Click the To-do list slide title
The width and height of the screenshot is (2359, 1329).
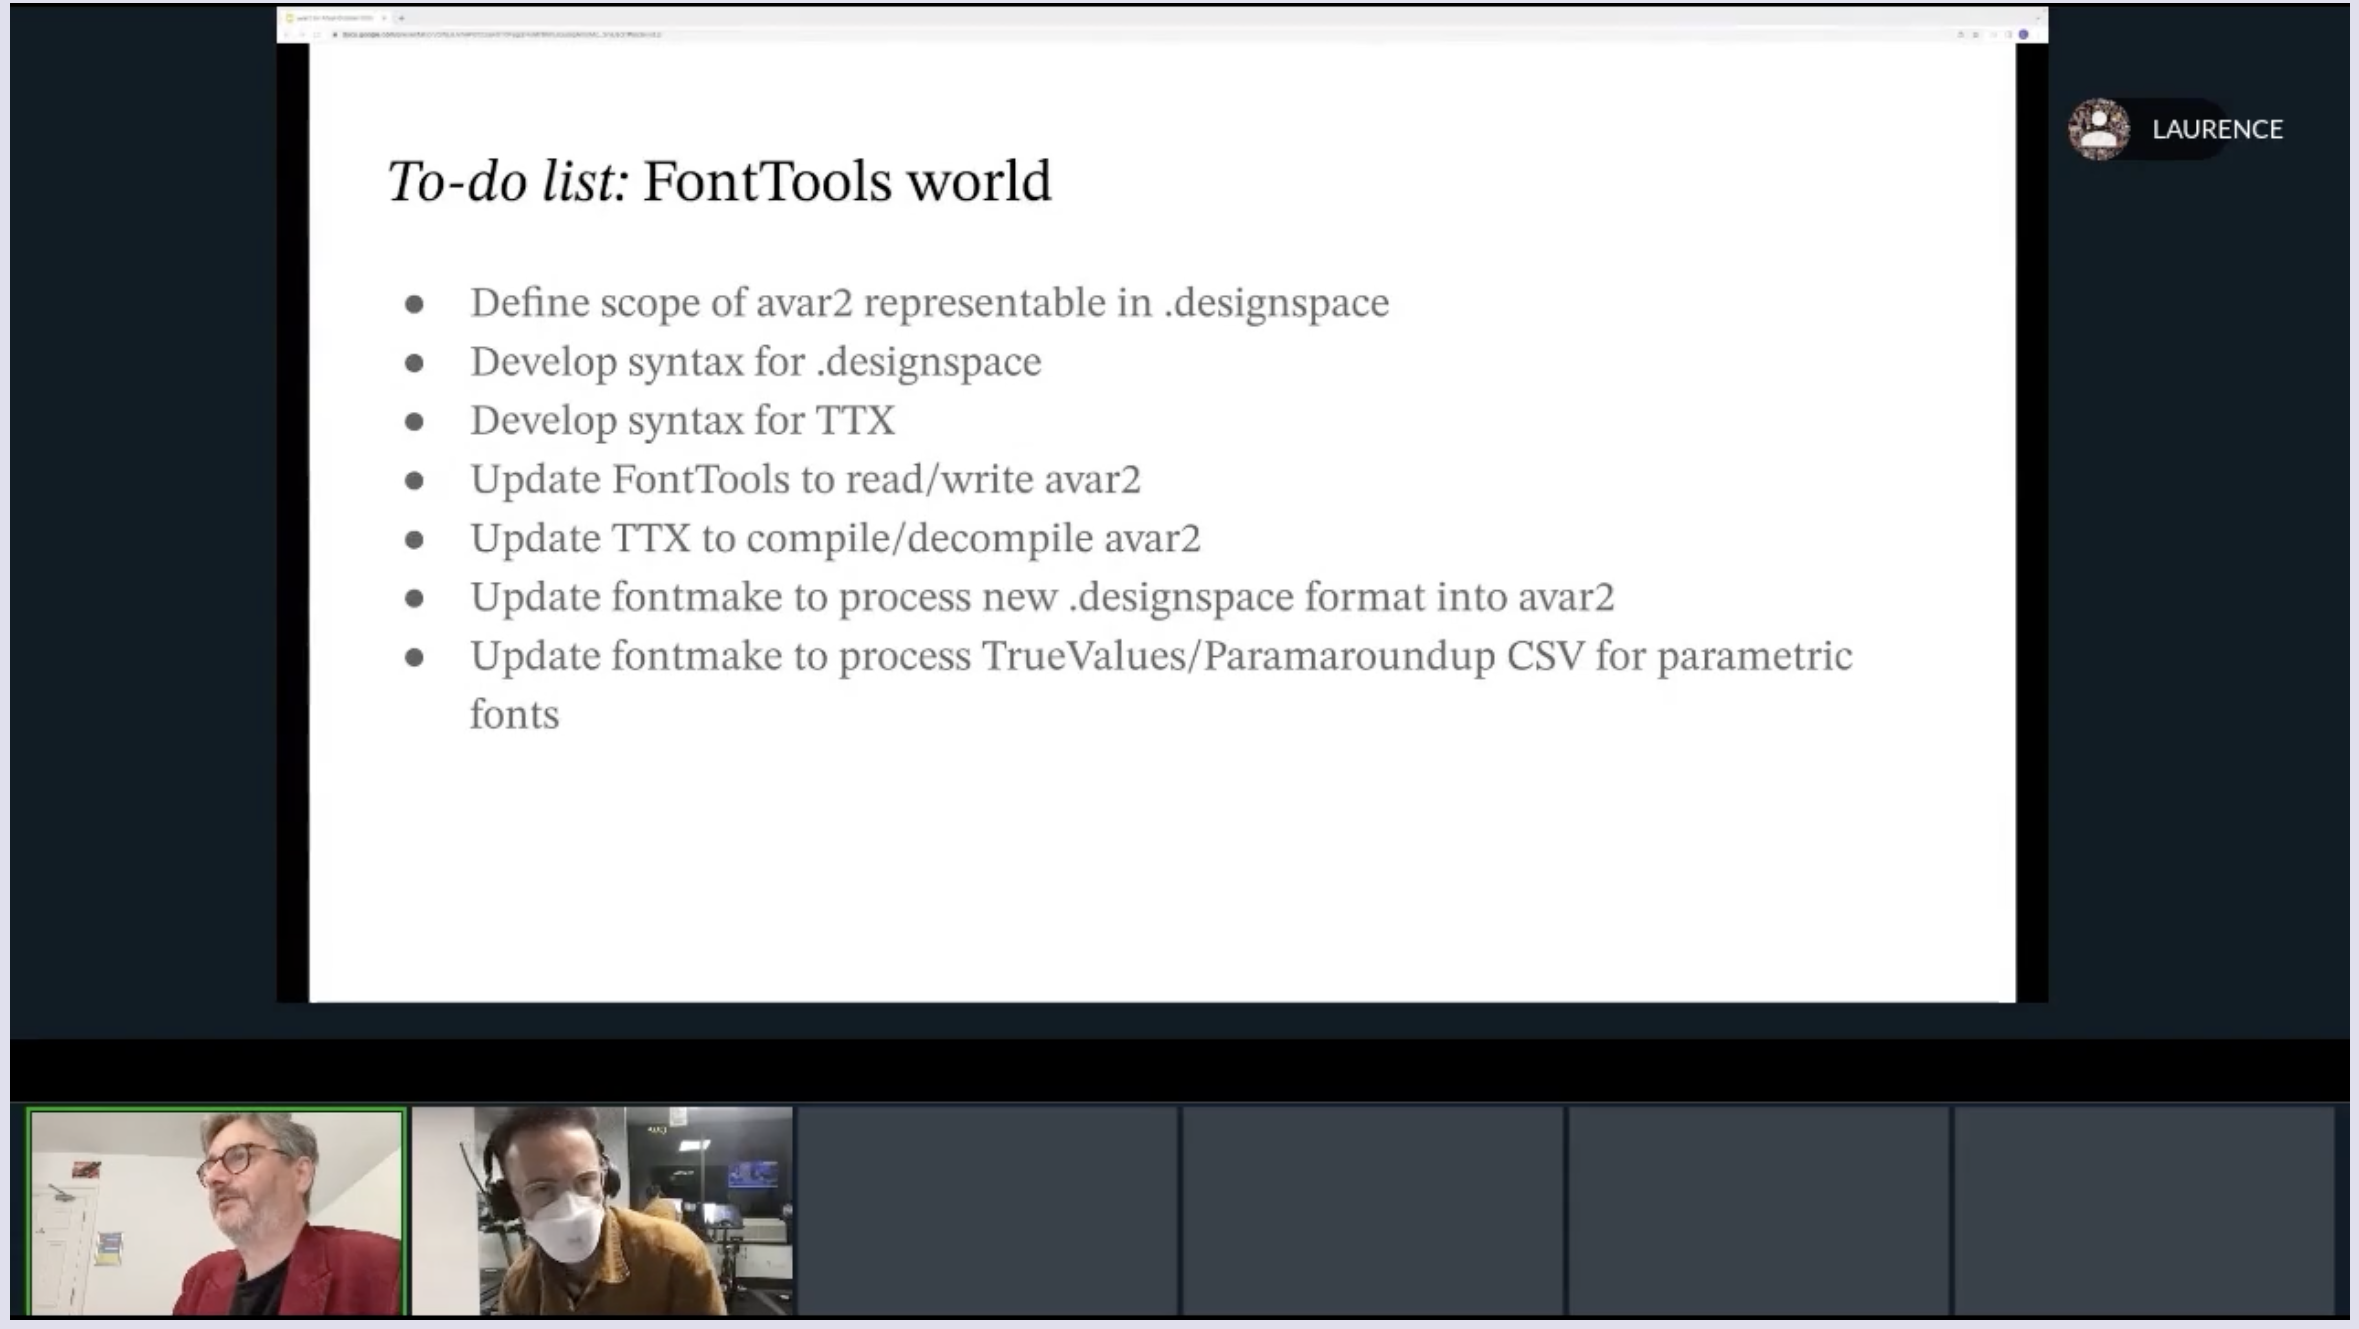[x=720, y=180]
